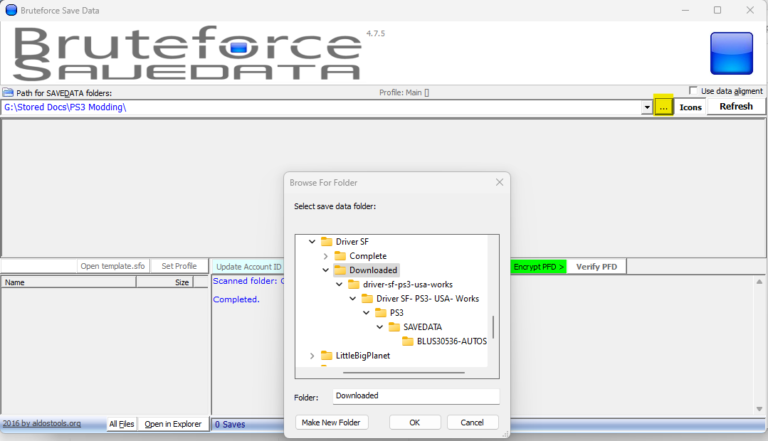The image size is (768, 441).
Task: Click Update Account ID button
Action: (x=248, y=267)
